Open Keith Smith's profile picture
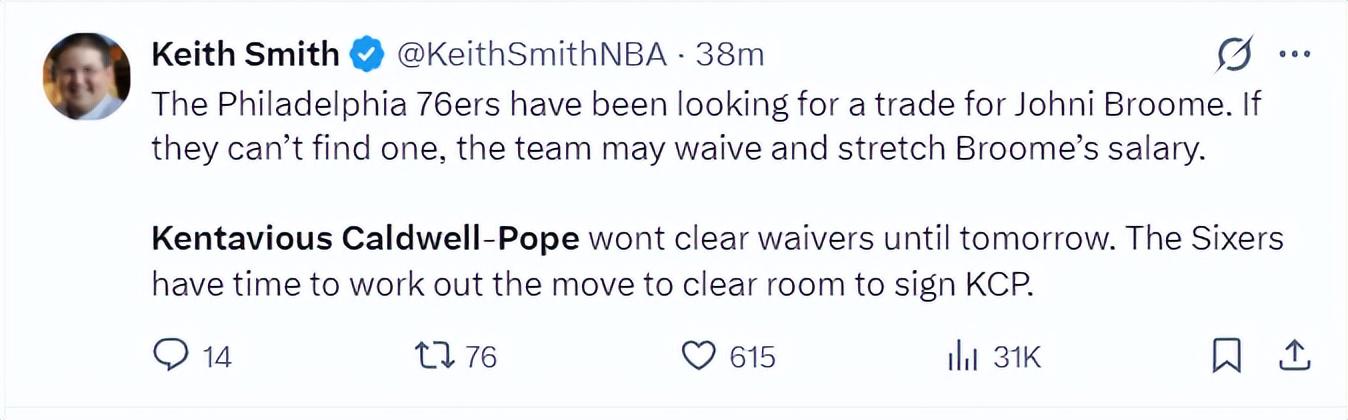The height and width of the screenshot is (420, 1348). [x=86, y=76]
